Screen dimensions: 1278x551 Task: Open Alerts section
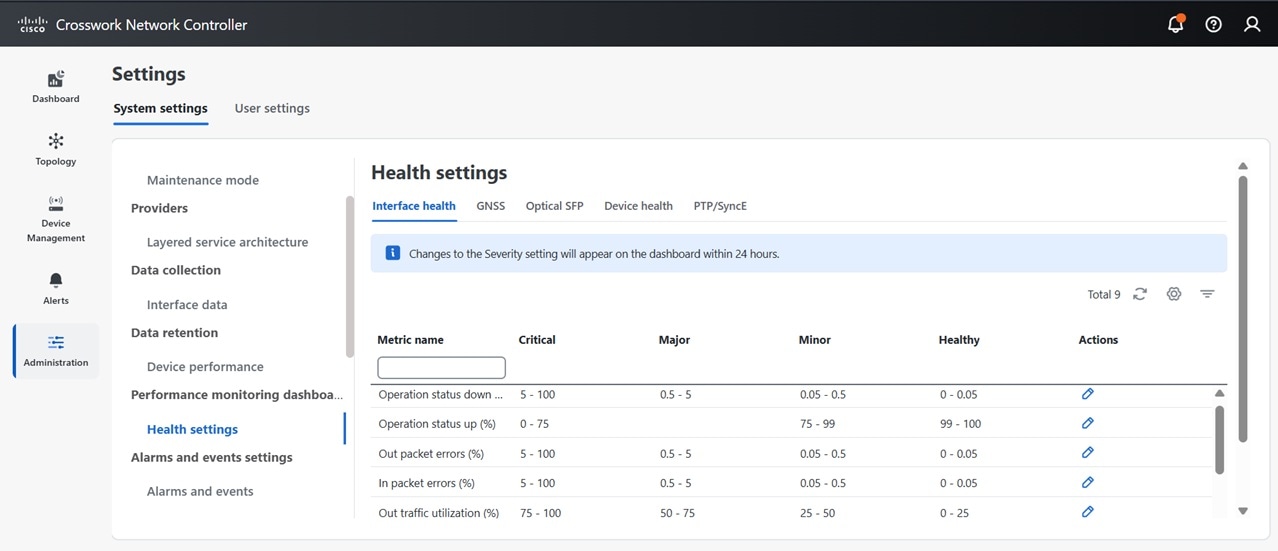coord(56,287)
